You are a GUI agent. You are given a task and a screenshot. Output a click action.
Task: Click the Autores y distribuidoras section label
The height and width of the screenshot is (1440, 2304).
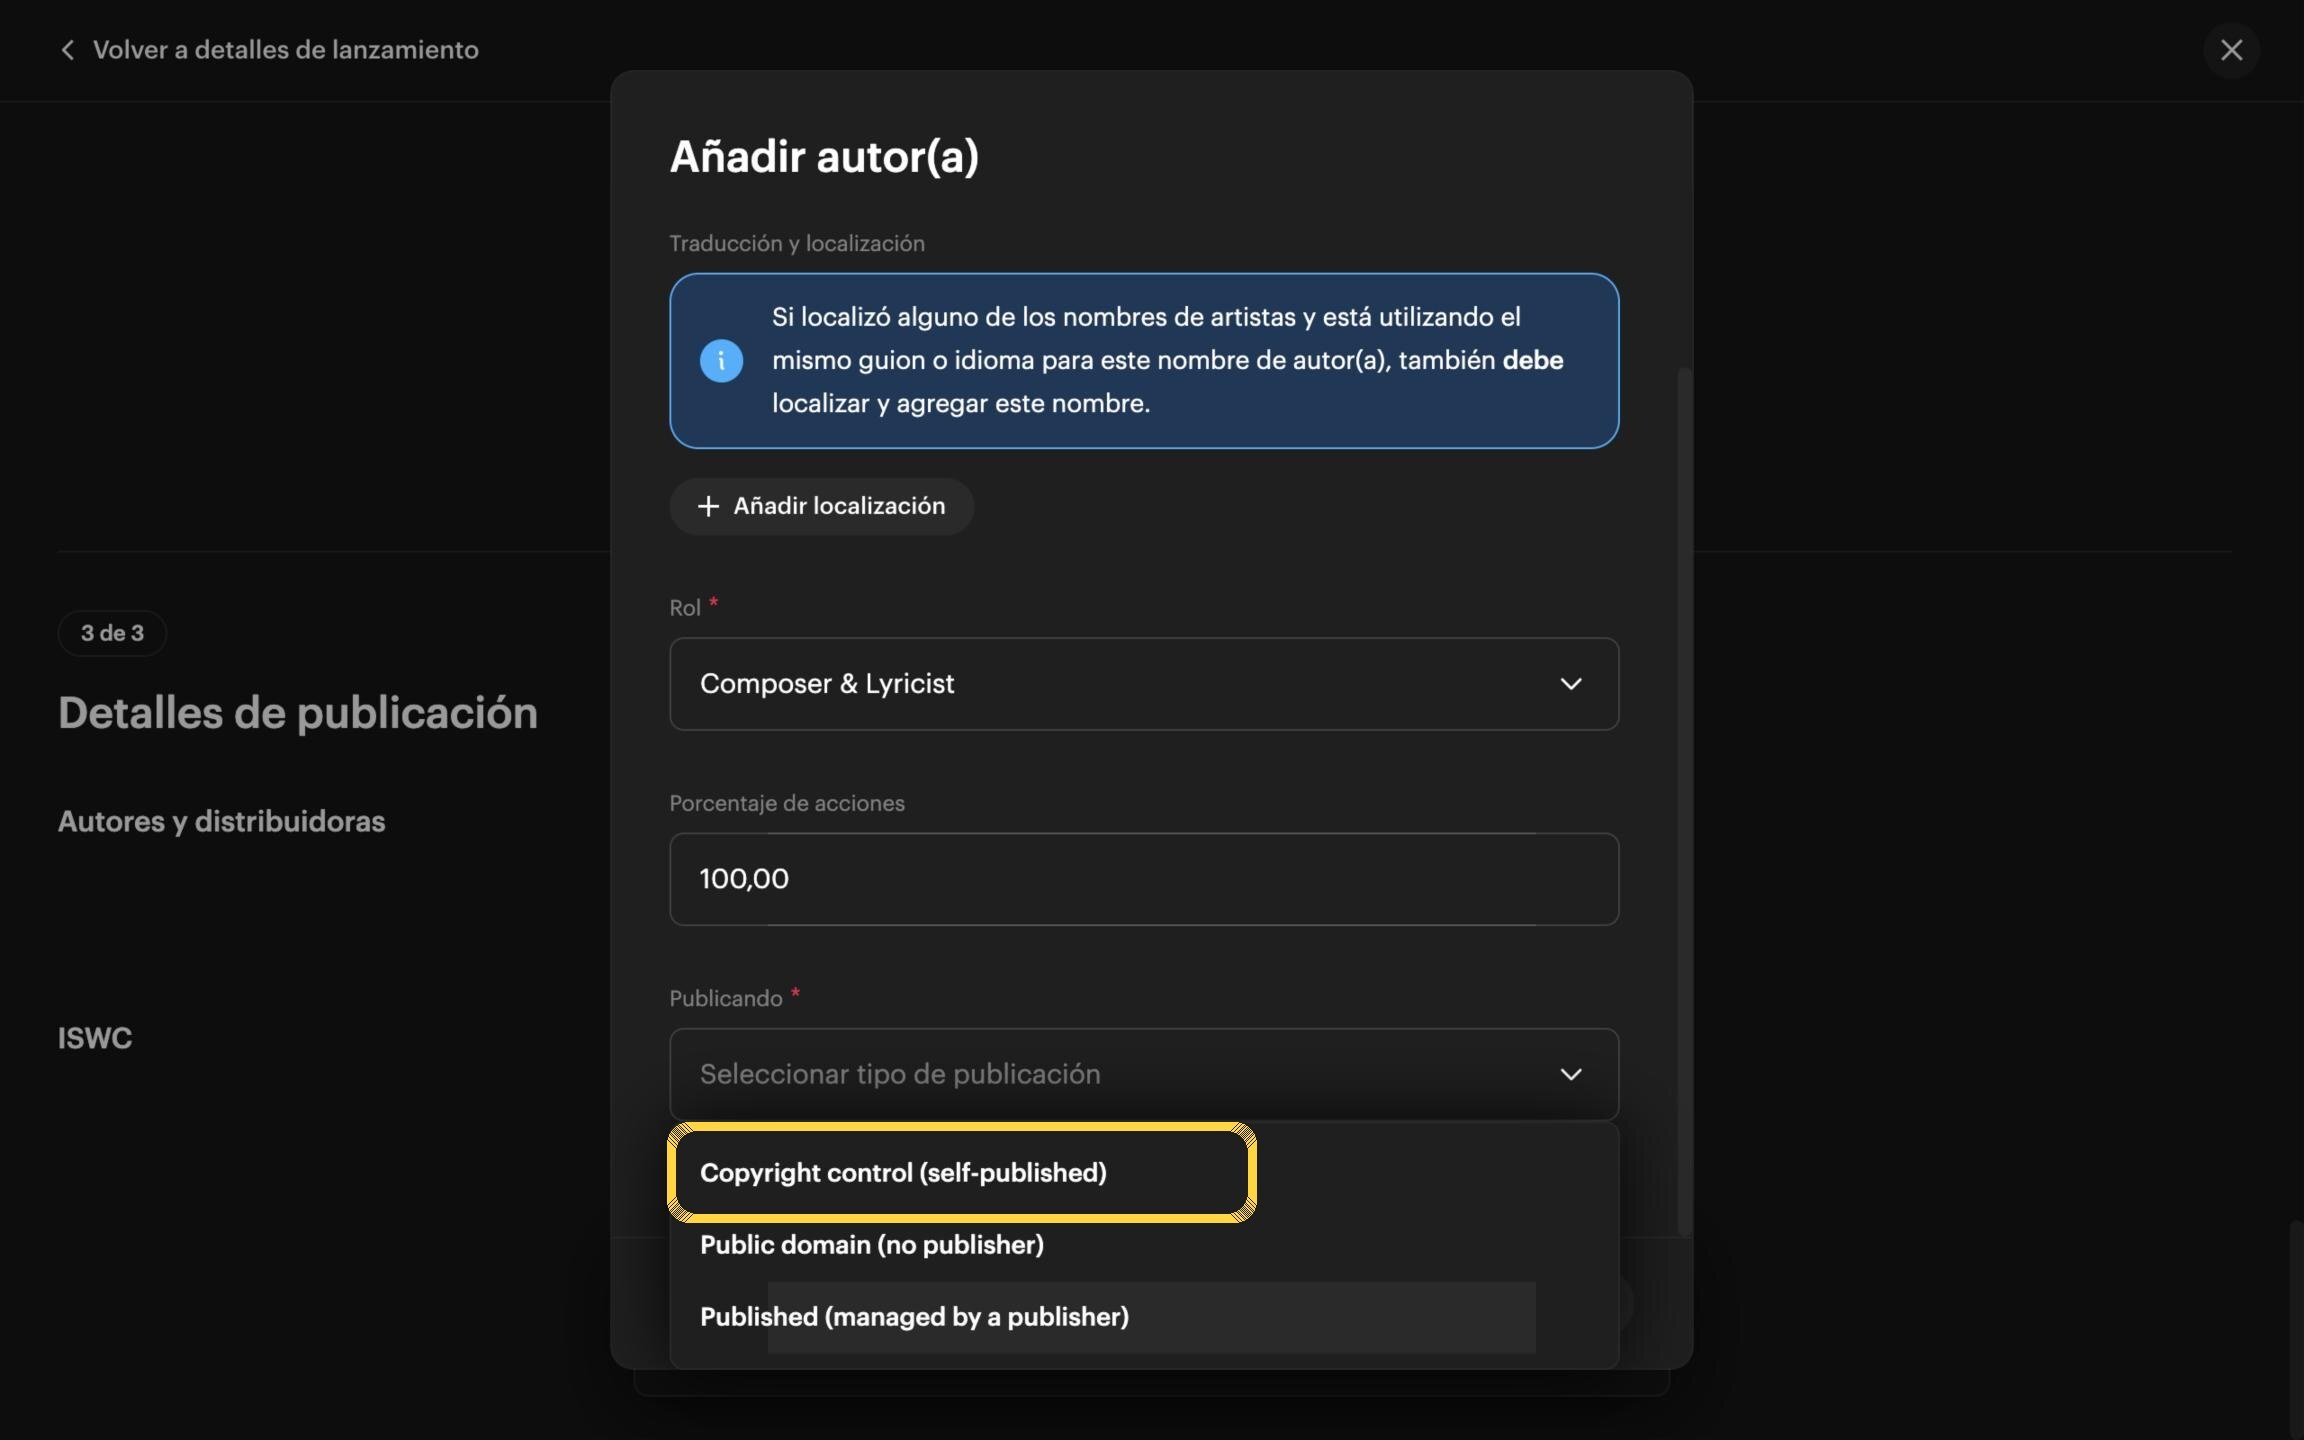(222, 821)
